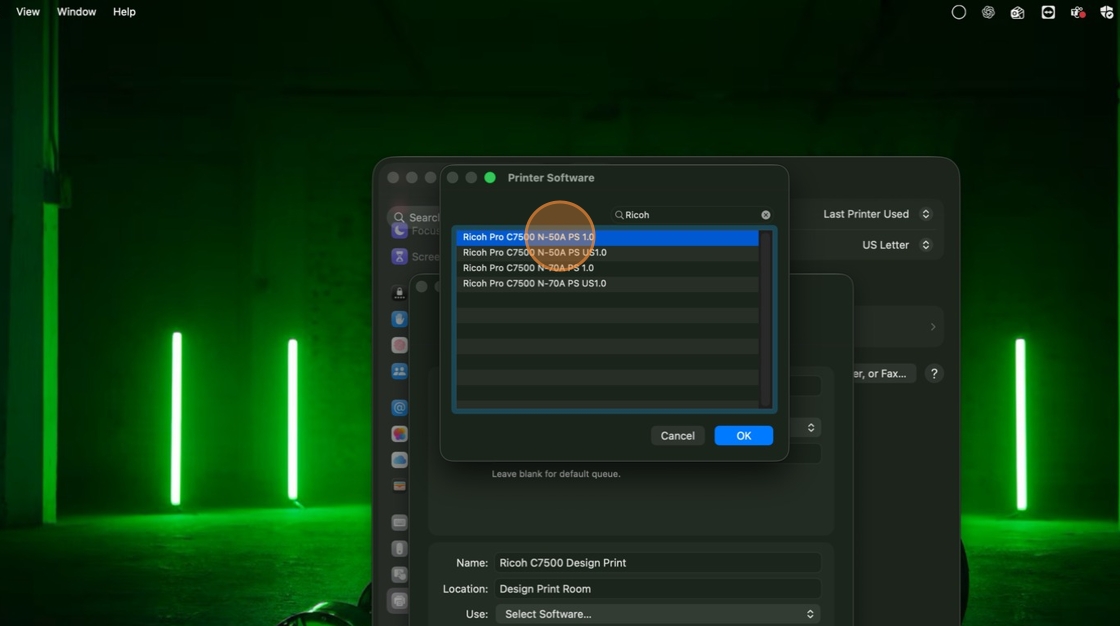Click the Leave blank for default queue text

[556, 474]
